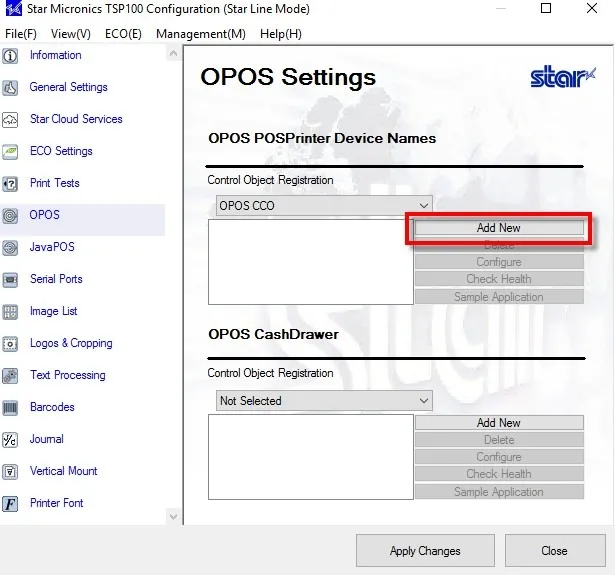The width and height of the screenshot is (615, 575).
Task: Click the Journal icon
Action: [10, 440]
